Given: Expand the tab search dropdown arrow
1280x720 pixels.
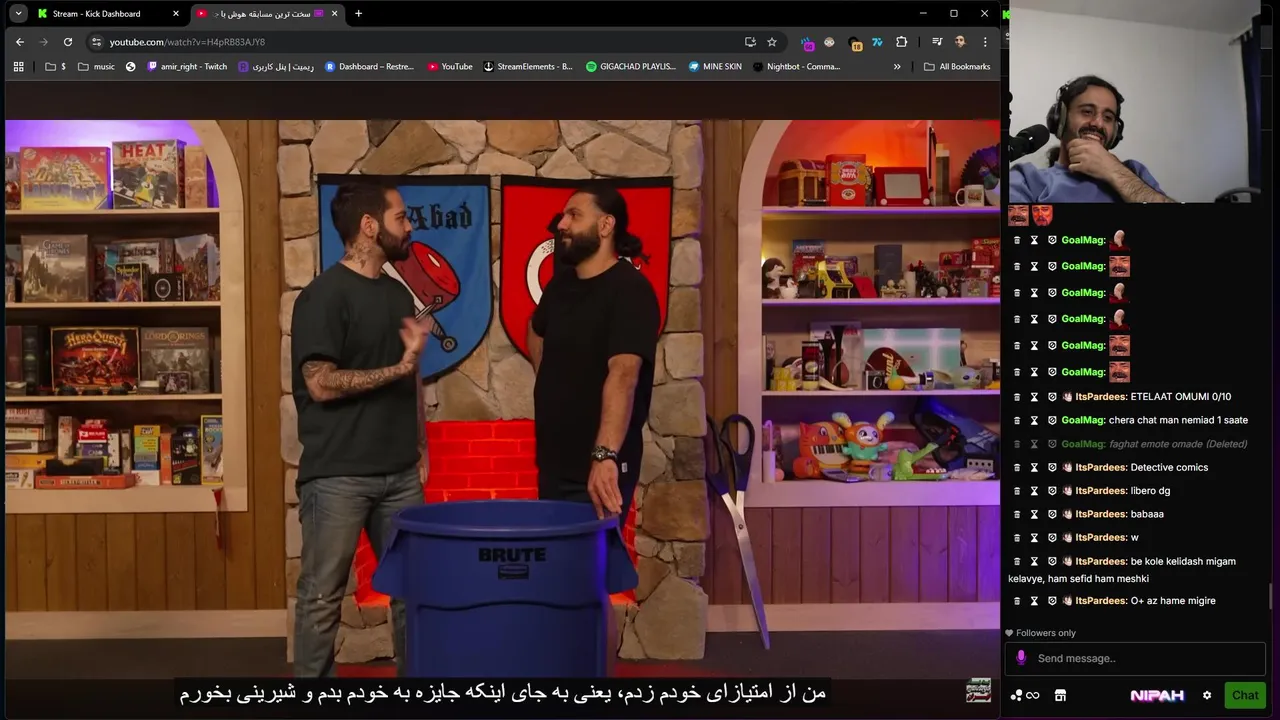Looking at the screenshot, I should (18, 14).
